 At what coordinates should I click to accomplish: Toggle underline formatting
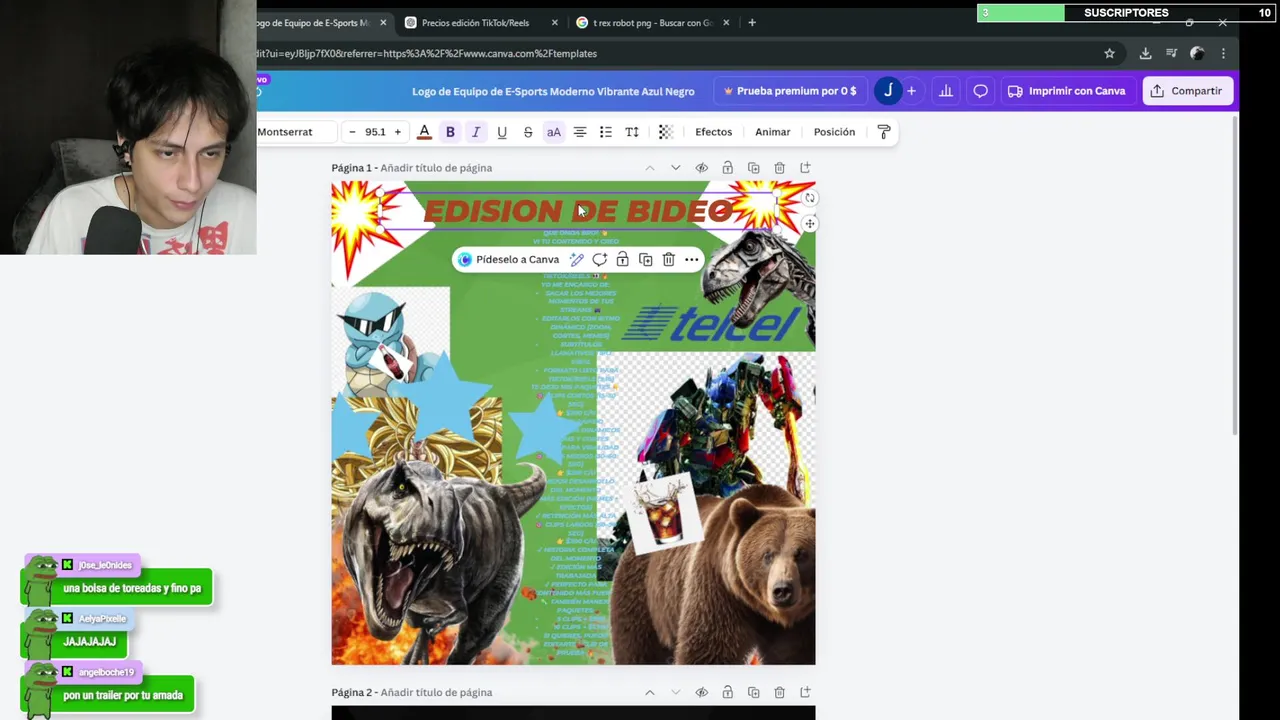(x=502, y=132)
